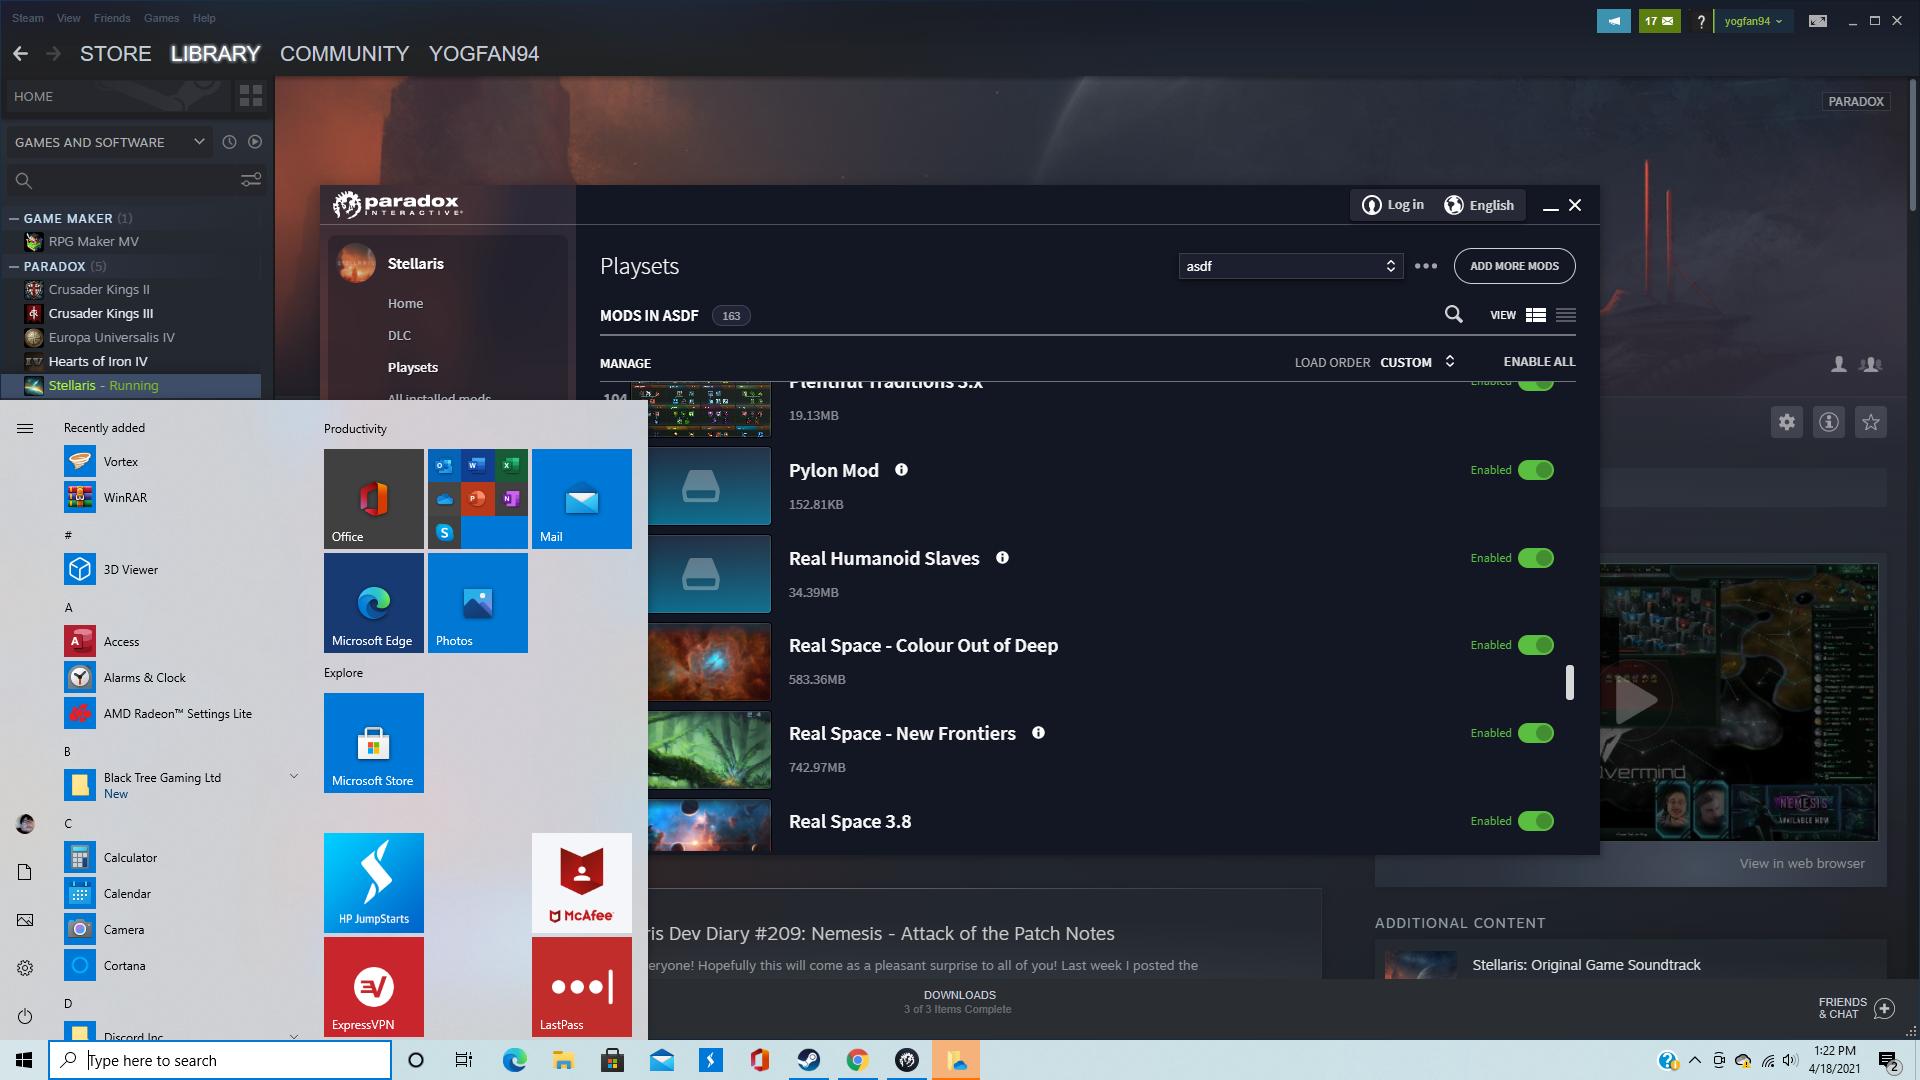The width and height of the screenshot is (1920, 1080).
Task: Open Real Space - Colour Out of Deep thumbnail
Action: [709, 662]
